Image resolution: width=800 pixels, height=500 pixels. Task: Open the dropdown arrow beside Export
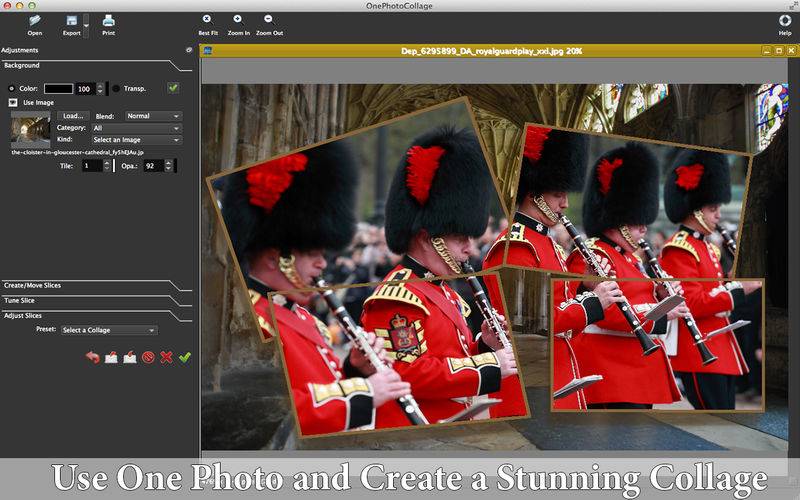coord(86,26)
